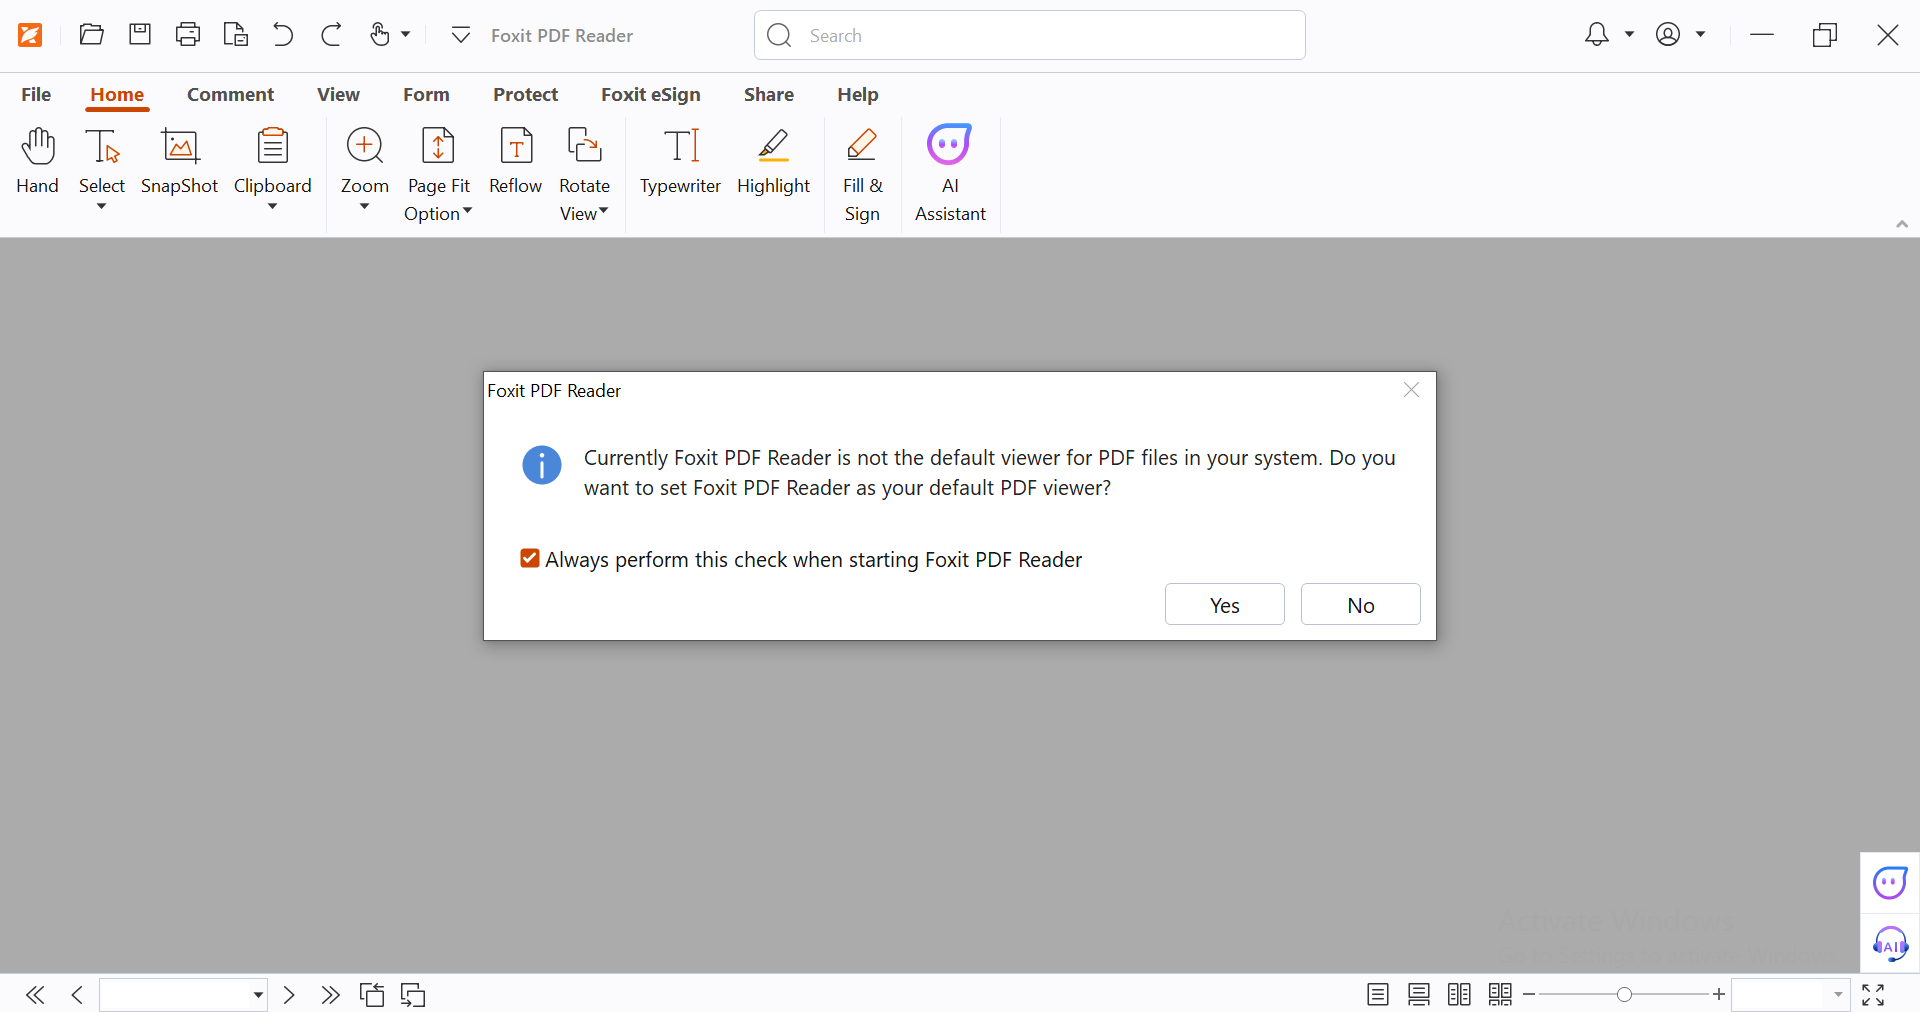Click the Save disk icon
The width and height of the screenshot is (1920, 1012).
tap(140, 35)
